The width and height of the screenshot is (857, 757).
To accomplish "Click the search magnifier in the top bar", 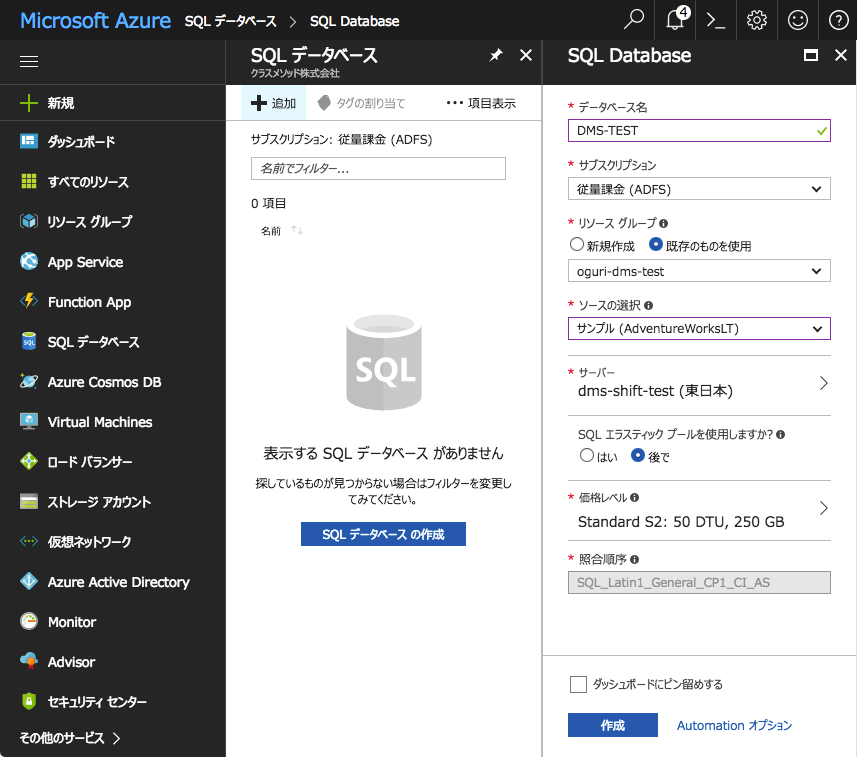I will coord(633,19).
